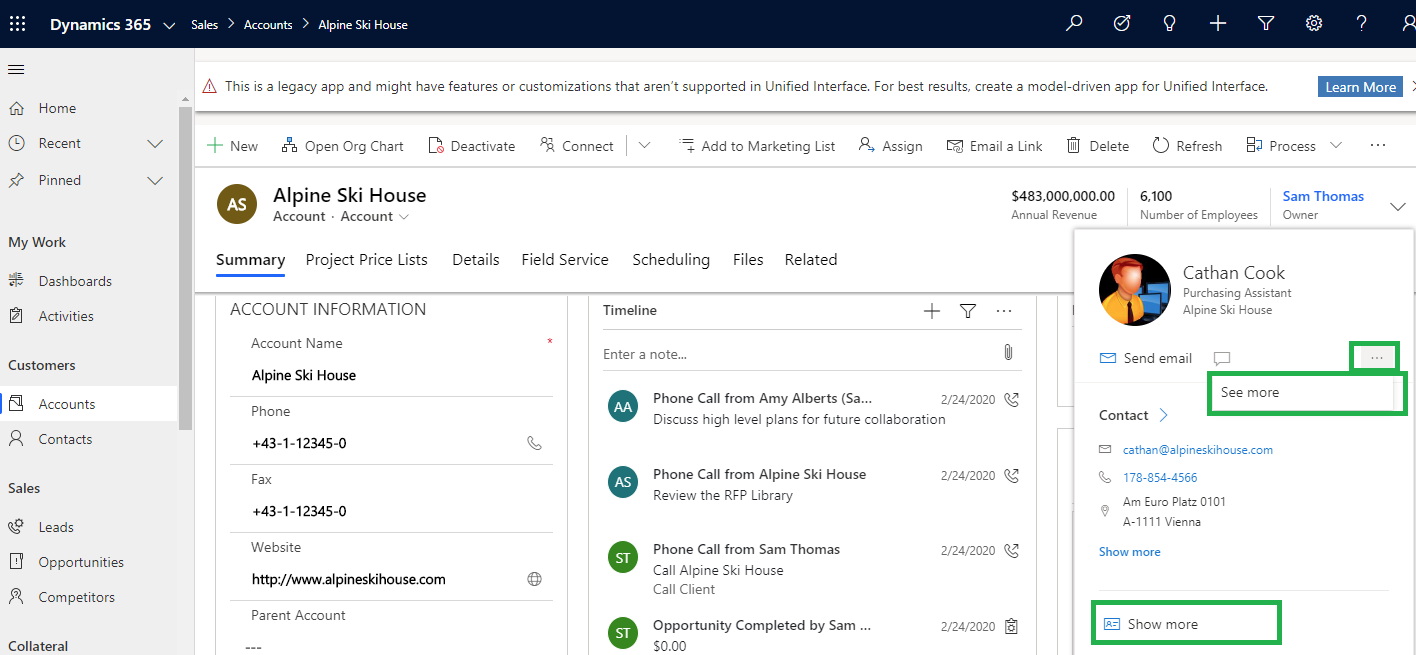The image size is (1416, 655).
Task: Expand the header fields chevron near Owner
Action: coord(1397,206)
